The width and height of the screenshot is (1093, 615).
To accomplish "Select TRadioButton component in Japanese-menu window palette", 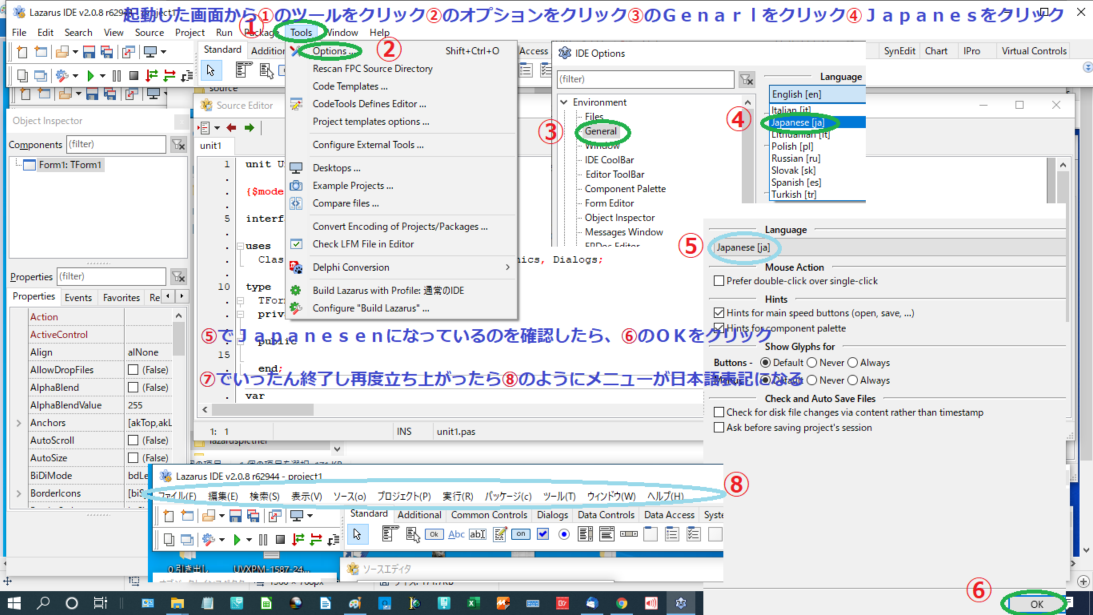I will 564,535.
